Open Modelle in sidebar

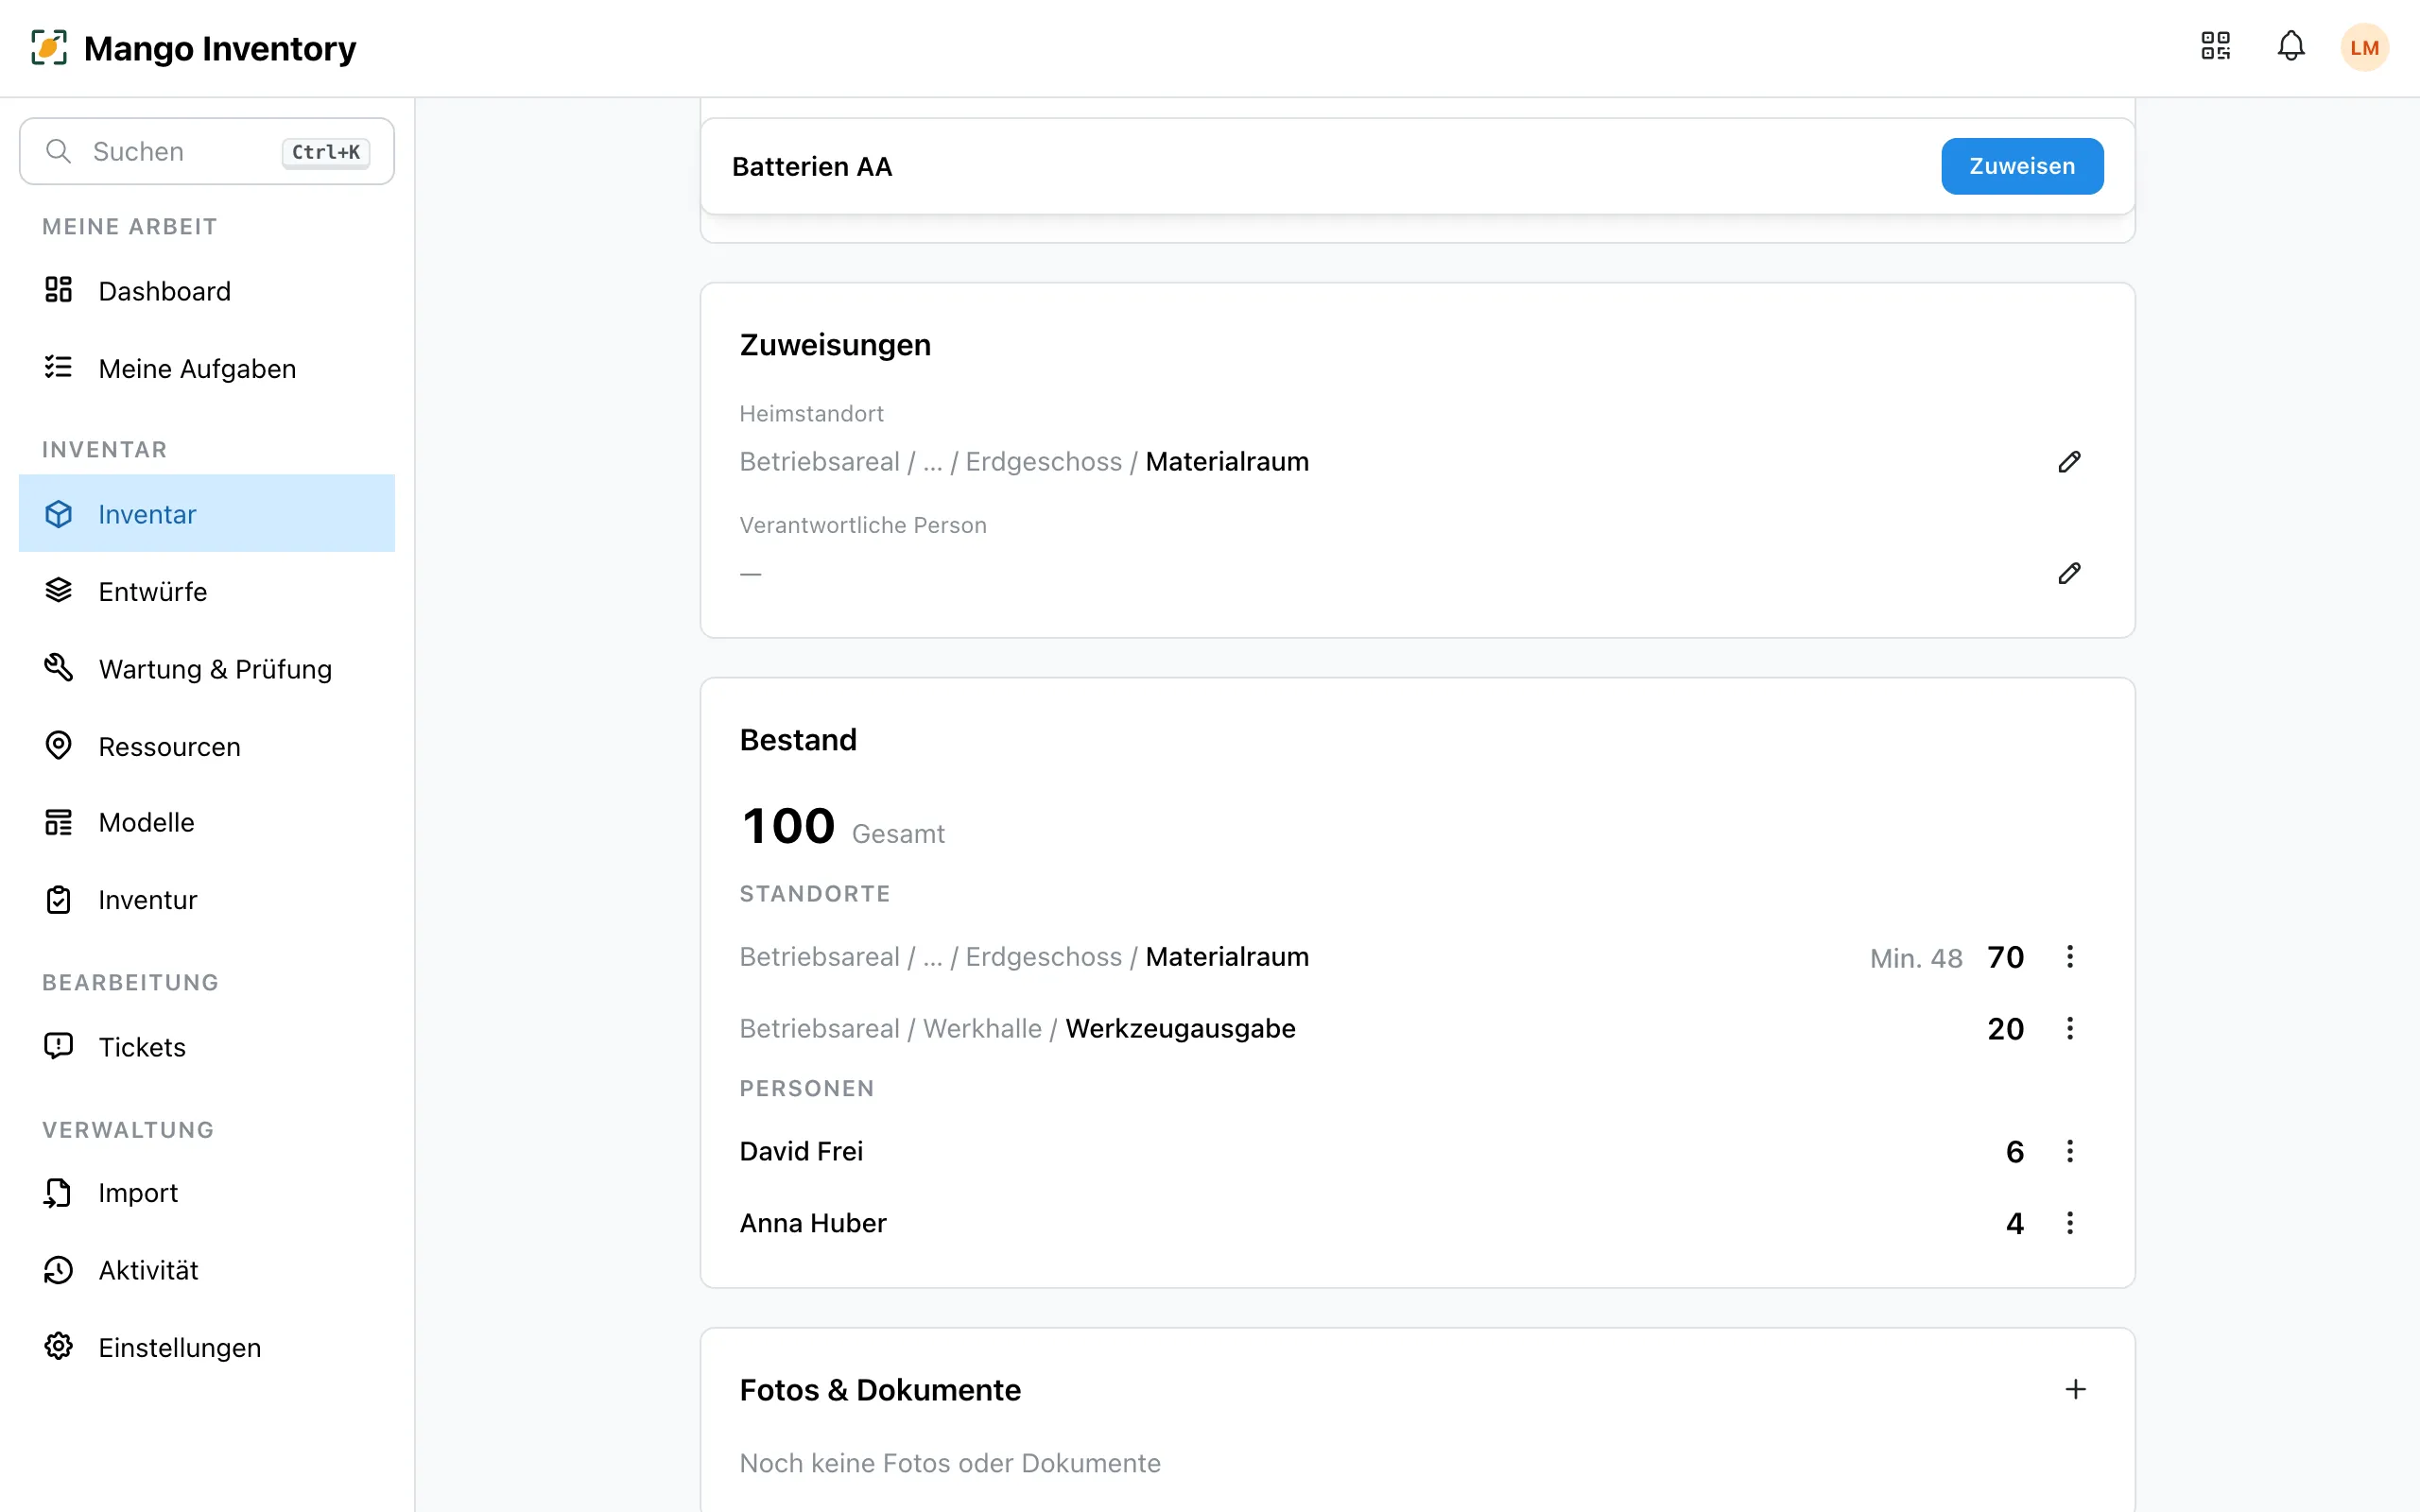(207, 822)
